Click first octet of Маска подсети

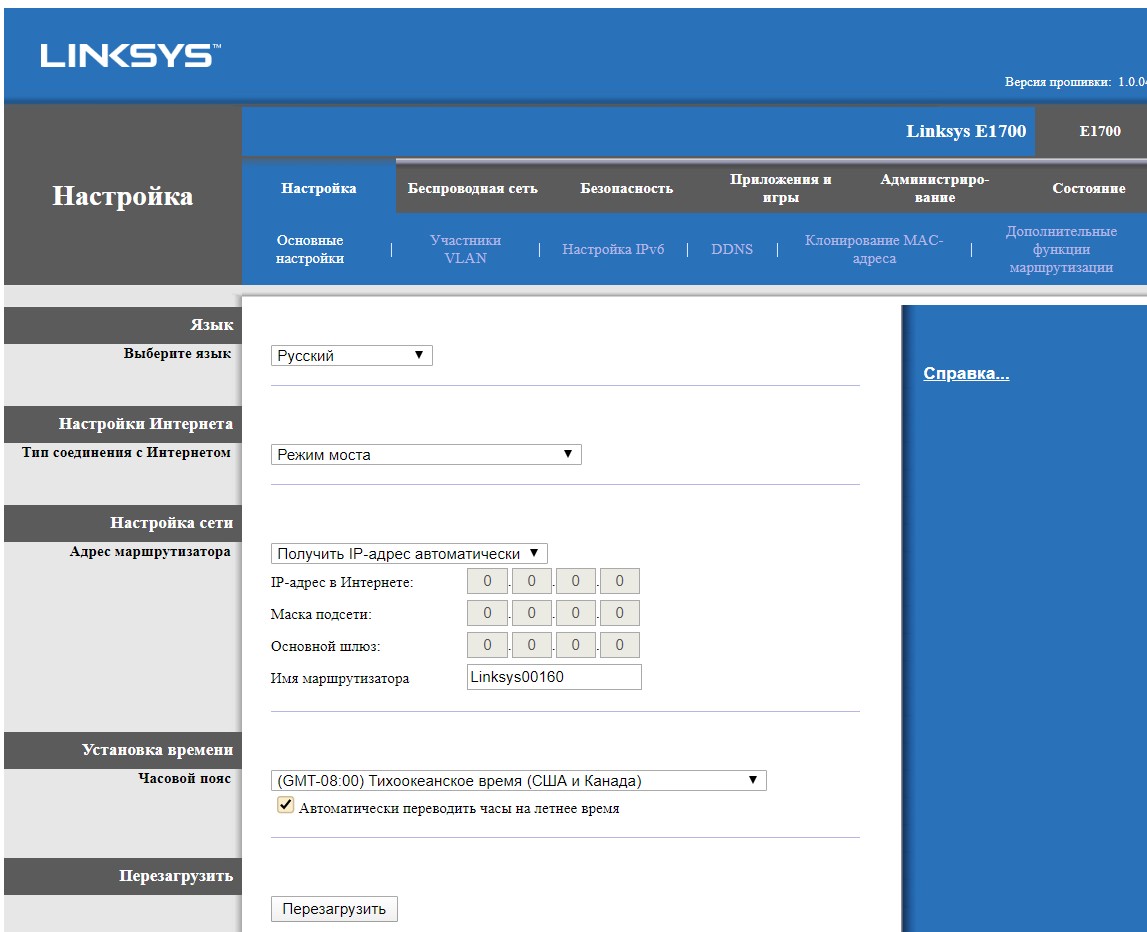(x=487, y=613)
